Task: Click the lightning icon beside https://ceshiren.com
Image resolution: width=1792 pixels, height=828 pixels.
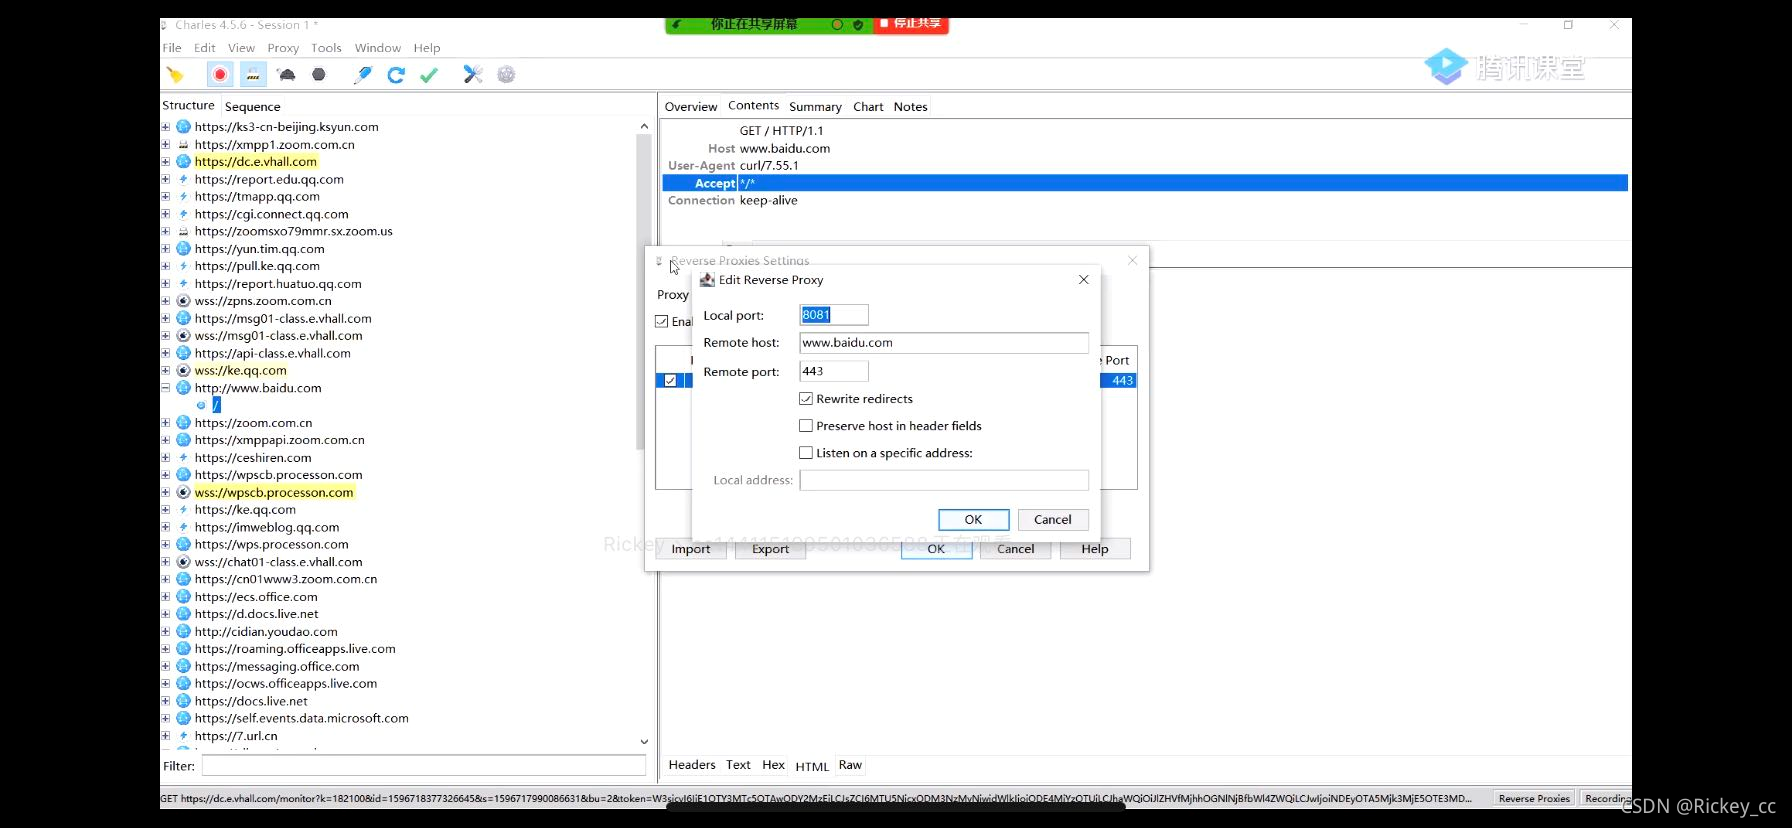Action: 183,458
